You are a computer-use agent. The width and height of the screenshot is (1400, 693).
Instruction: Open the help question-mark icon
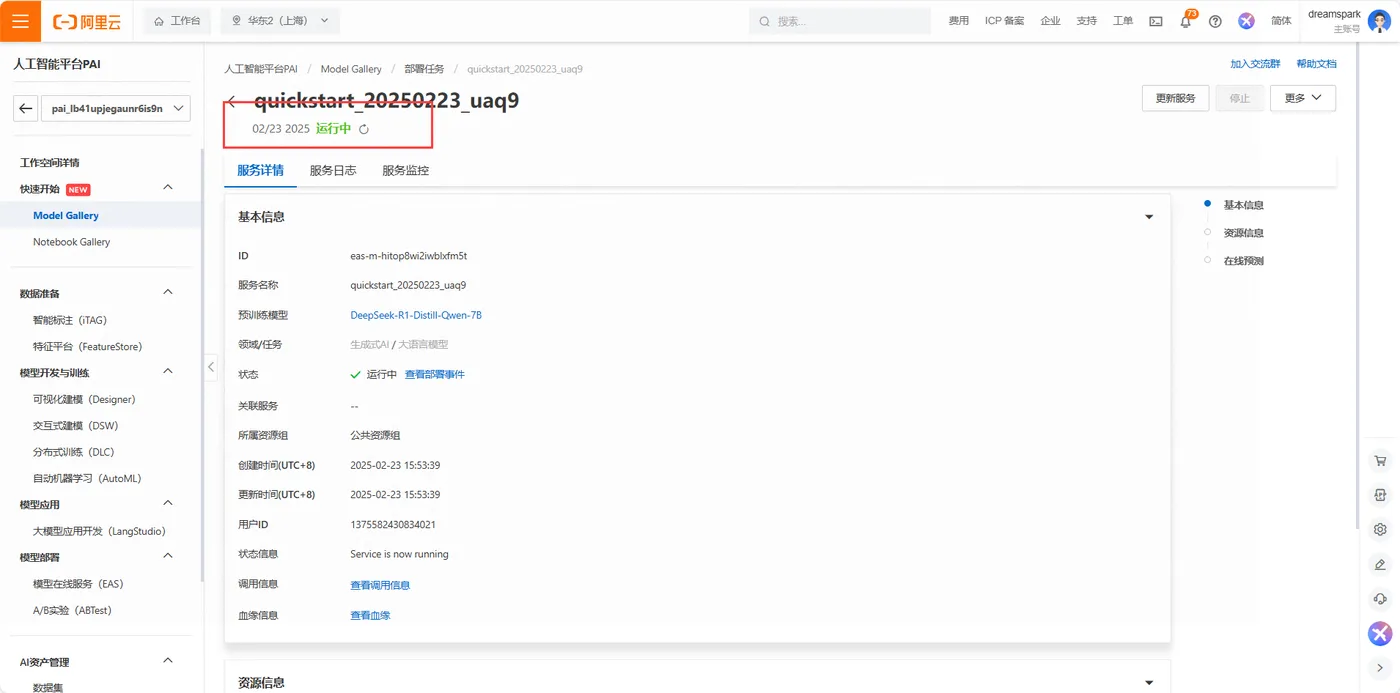tap(1215, 21)
